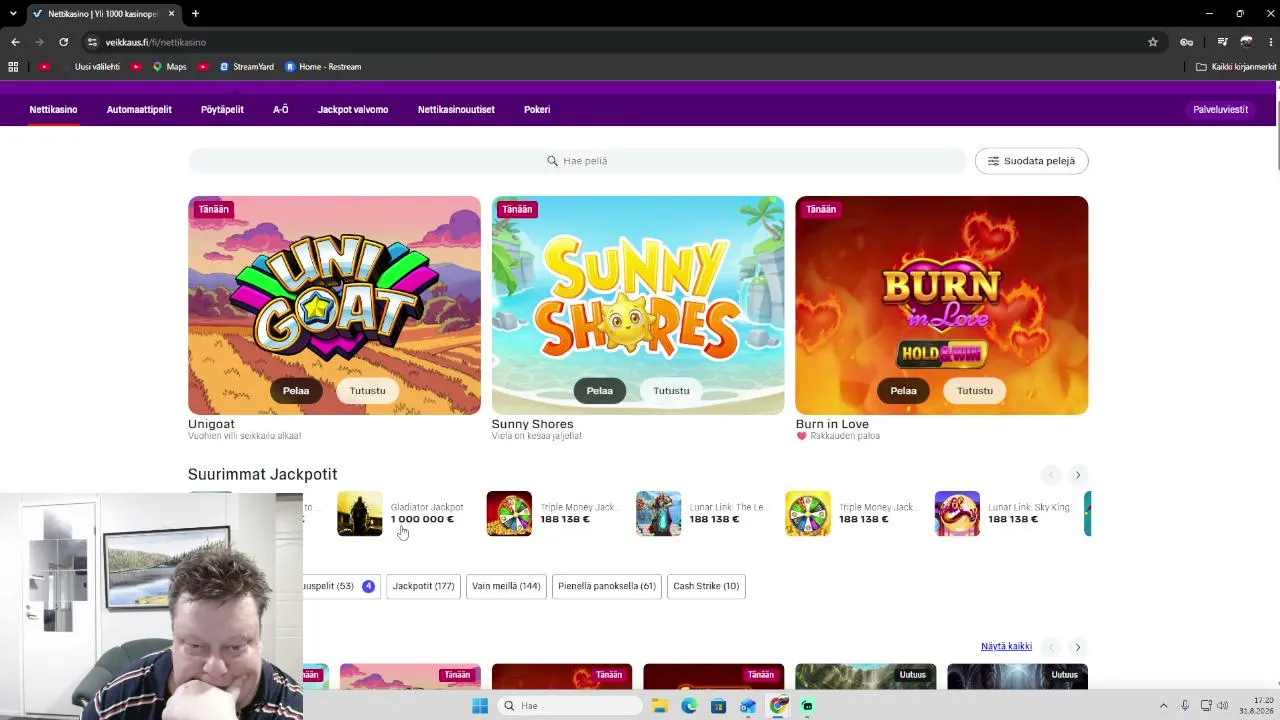The image size is (1280, 720).
Task: Open Nettikasinouutiset in the navigation
Action: tap(456, 110)
